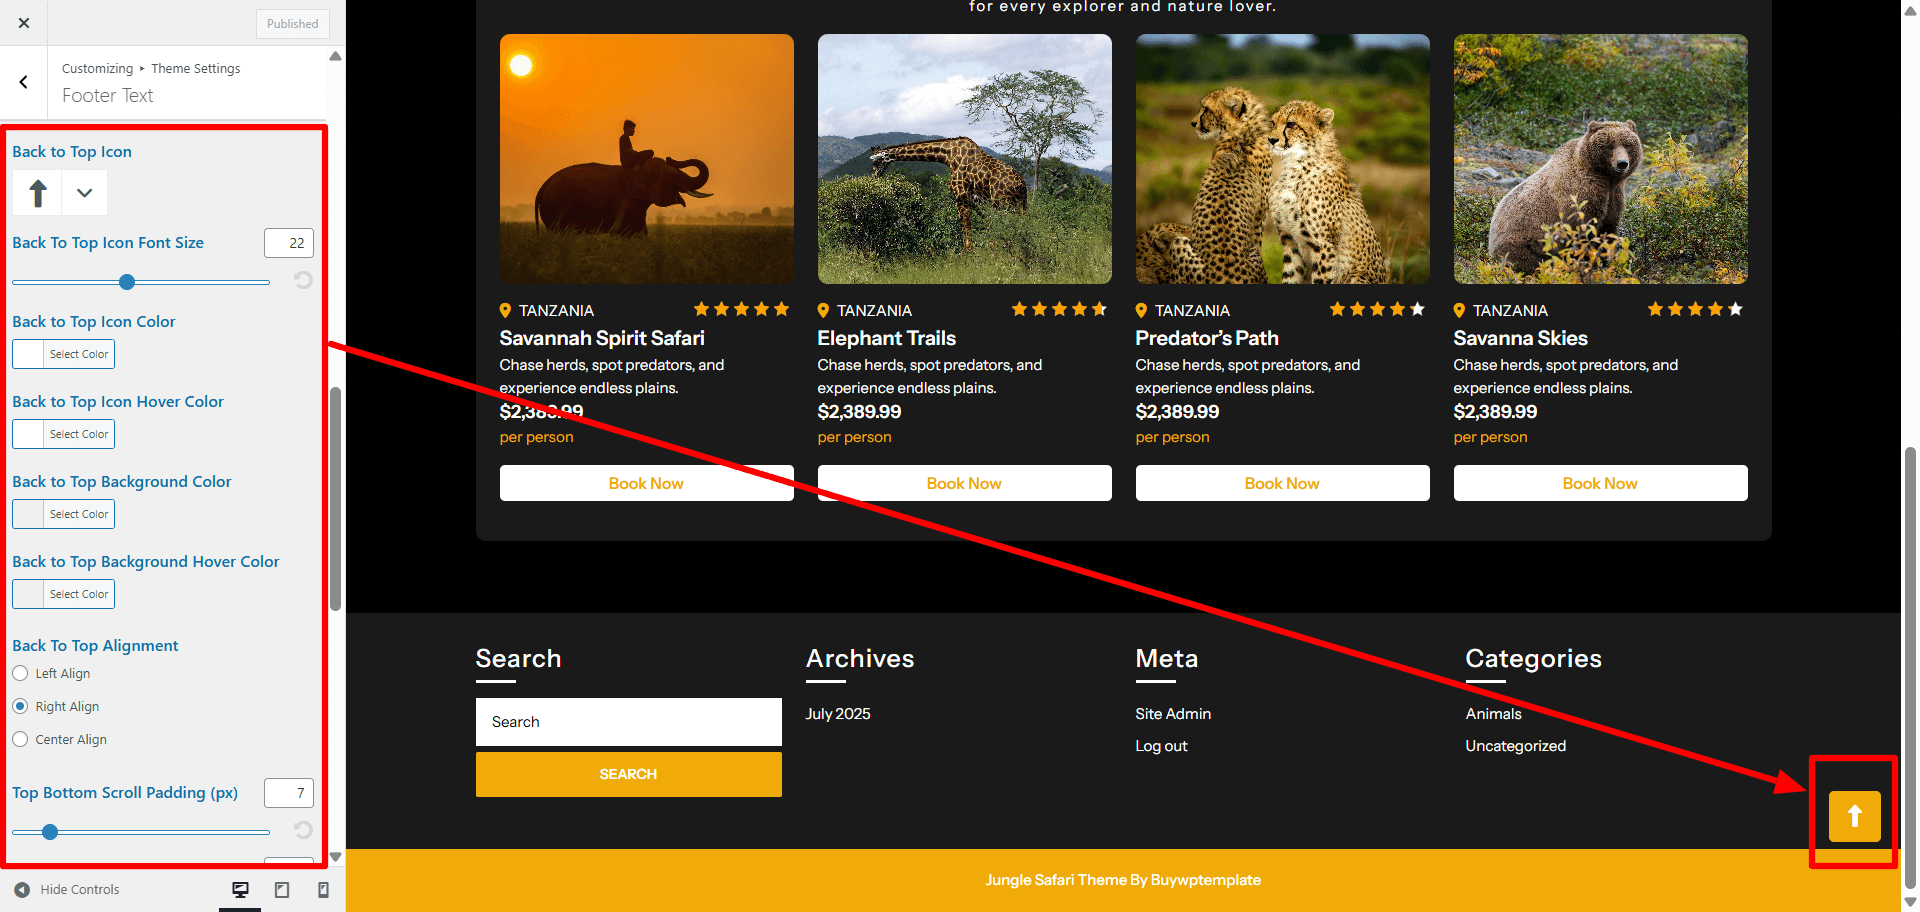The width and height of the screenshot is (1920, 912).
Task: Reset the Back To Top Icon Font Size
Action: [x=303, y=281]
